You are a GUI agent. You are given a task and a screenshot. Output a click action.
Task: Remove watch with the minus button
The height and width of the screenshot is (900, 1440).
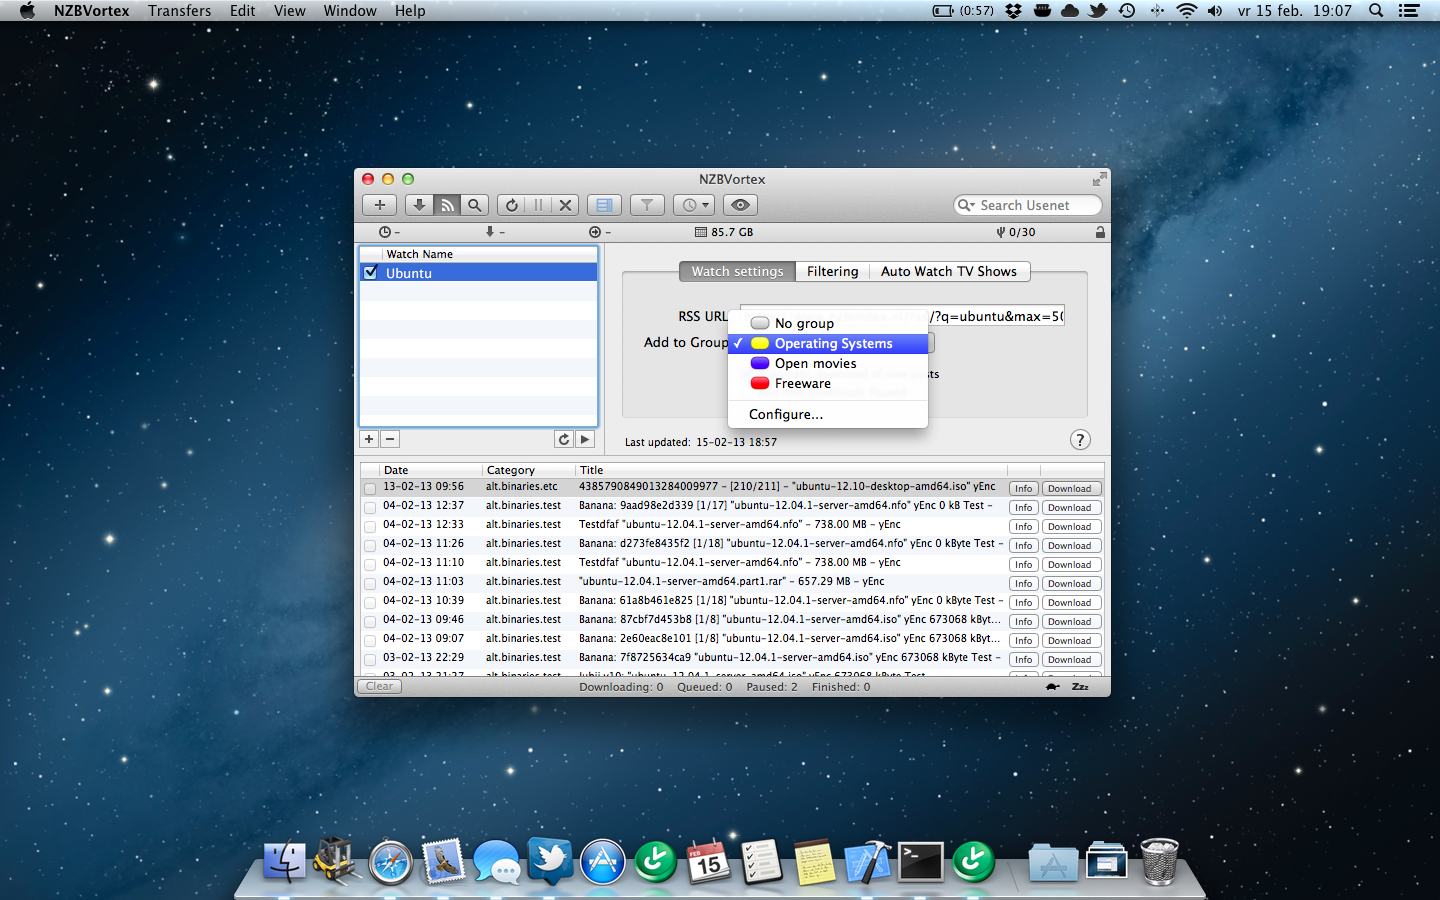[390, 439]
